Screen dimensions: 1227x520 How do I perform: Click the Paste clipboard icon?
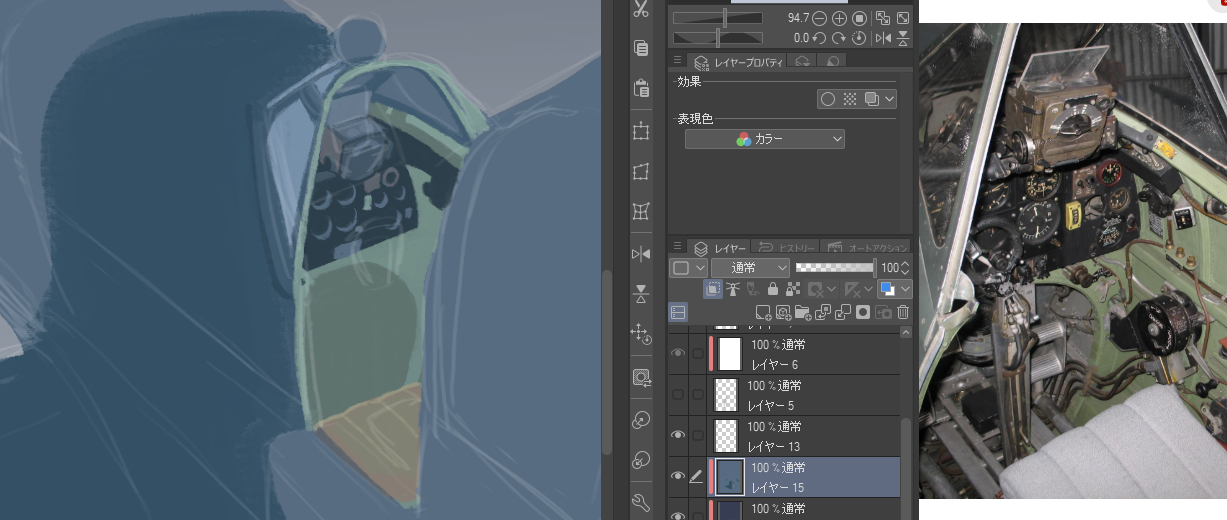641,88
